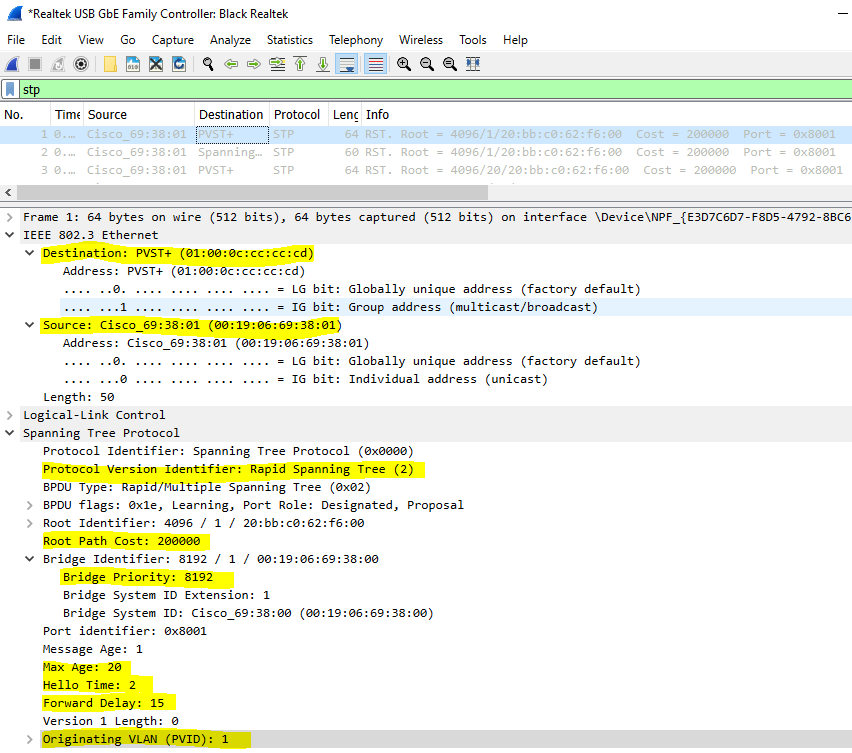Open capture options gear icon
Viewport: 852px width, 753px height.
click(x=81, y=64)
